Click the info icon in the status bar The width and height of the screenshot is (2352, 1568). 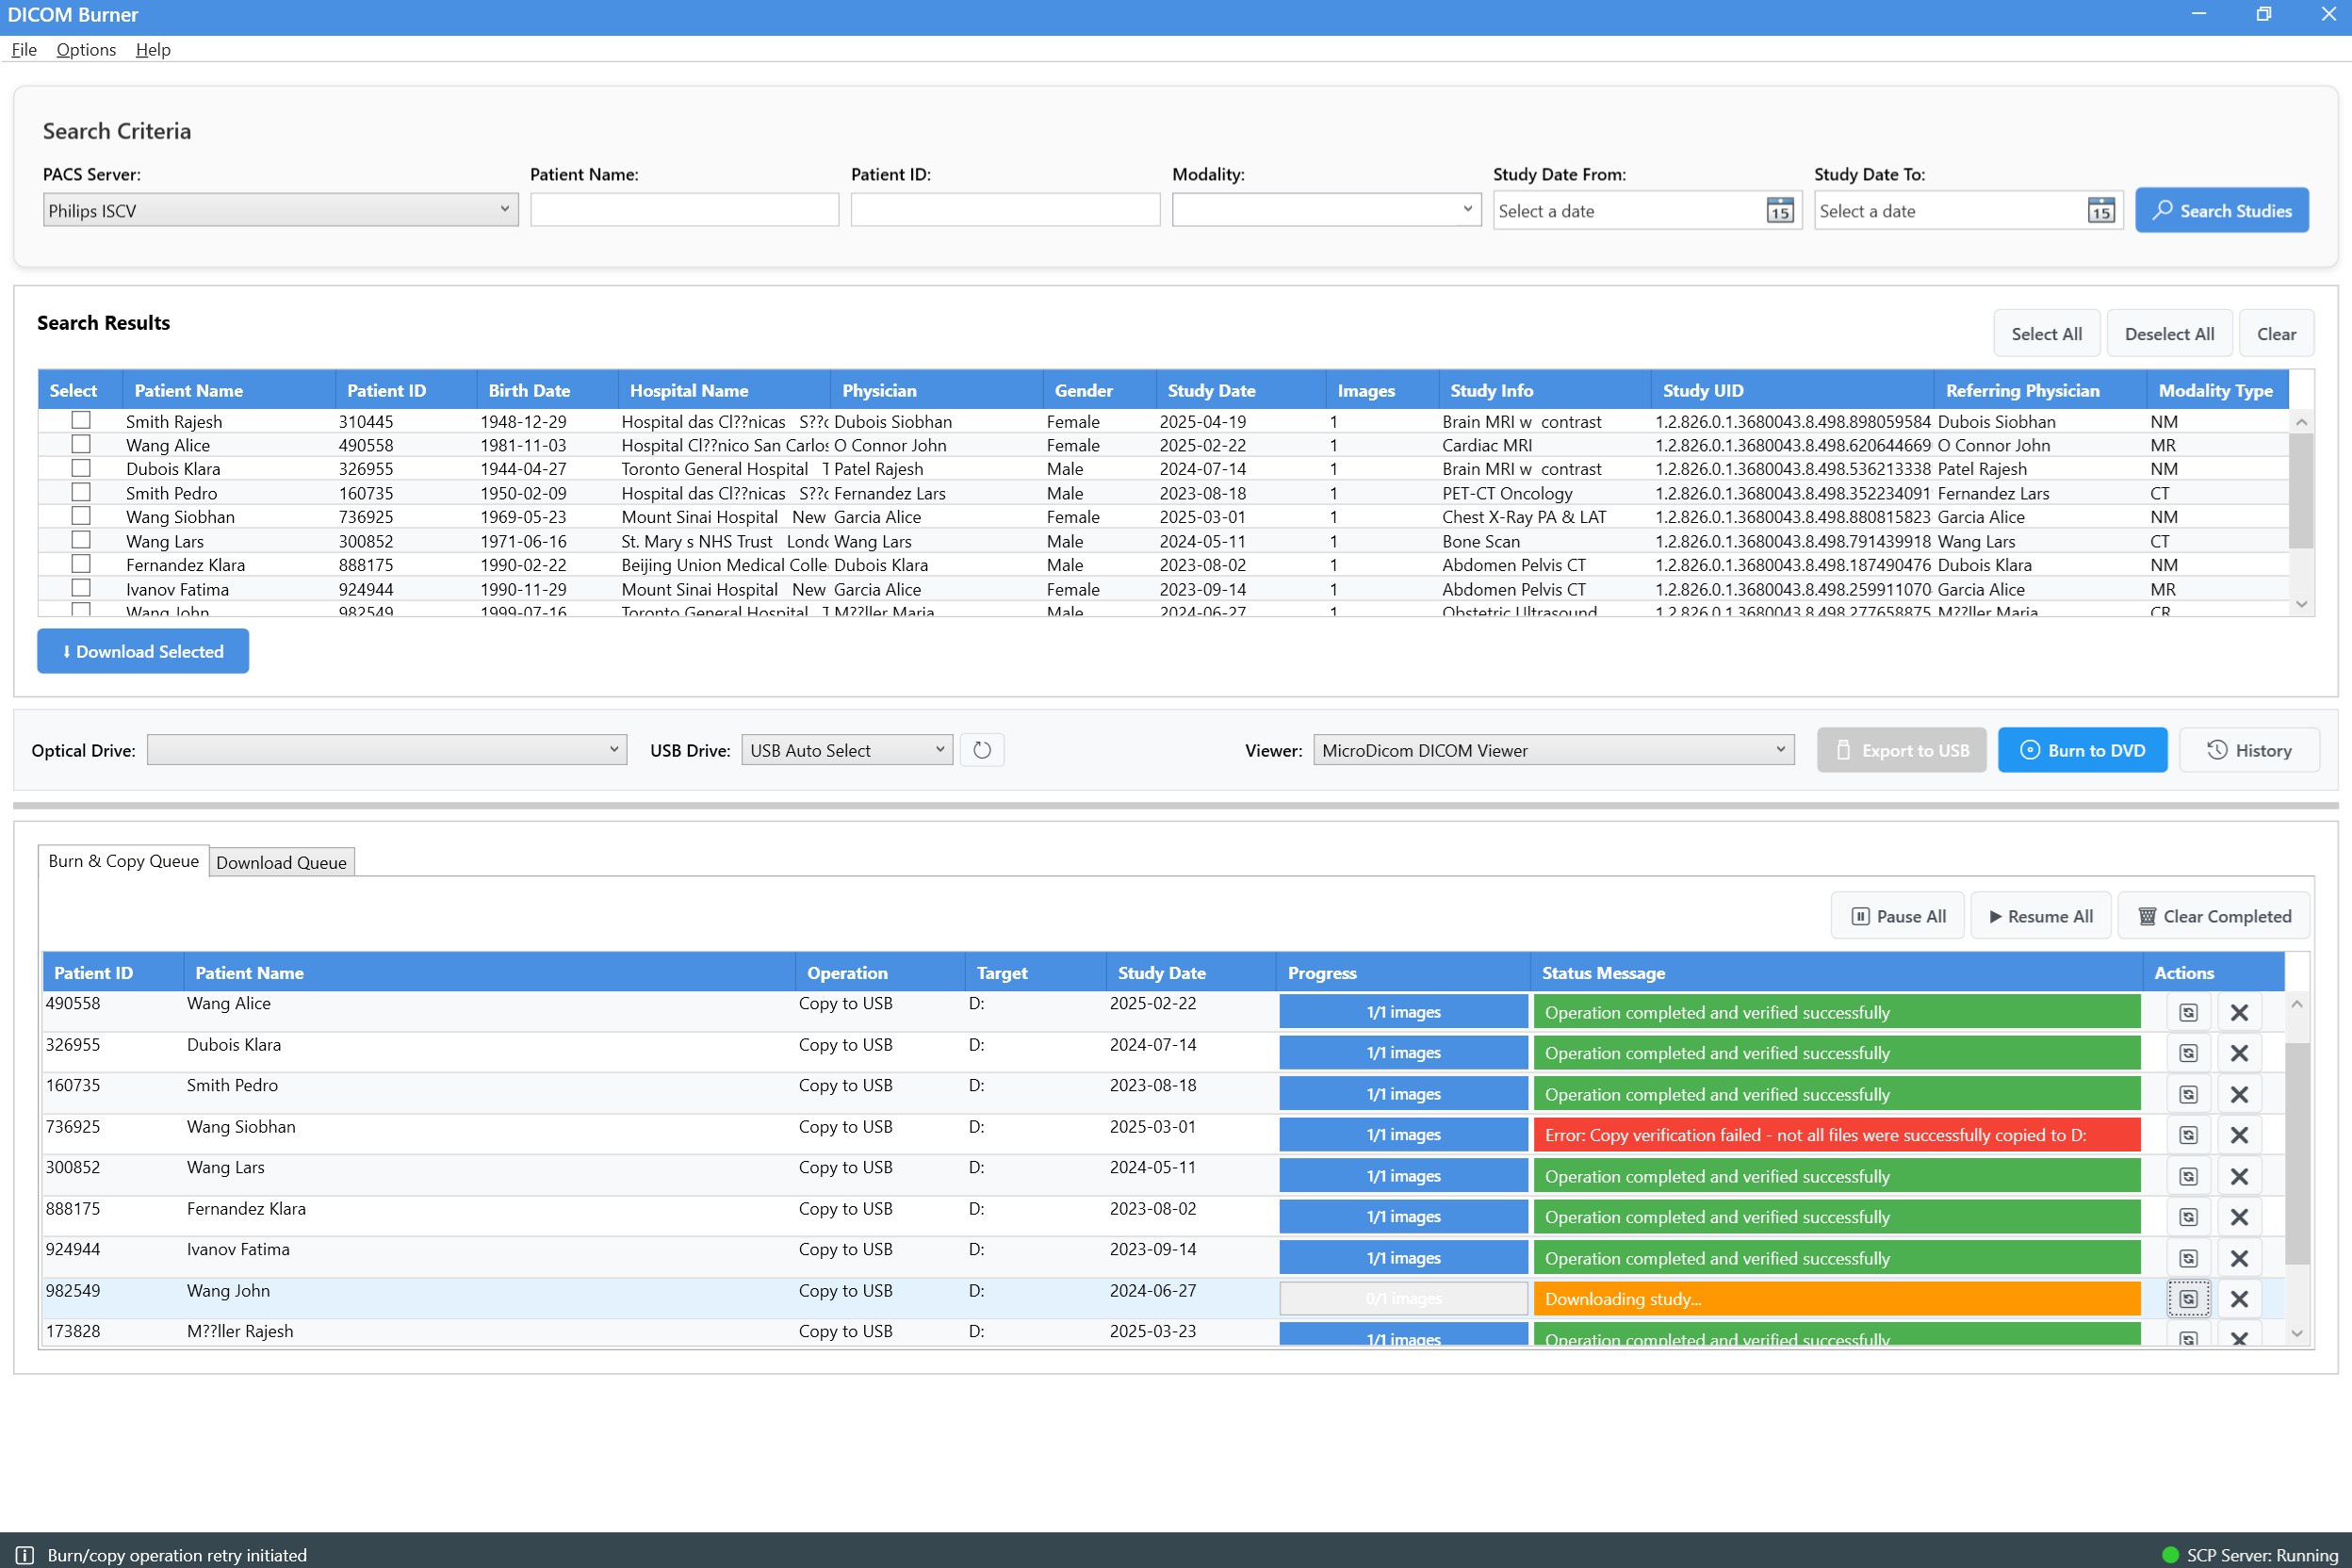[24, 1554]
